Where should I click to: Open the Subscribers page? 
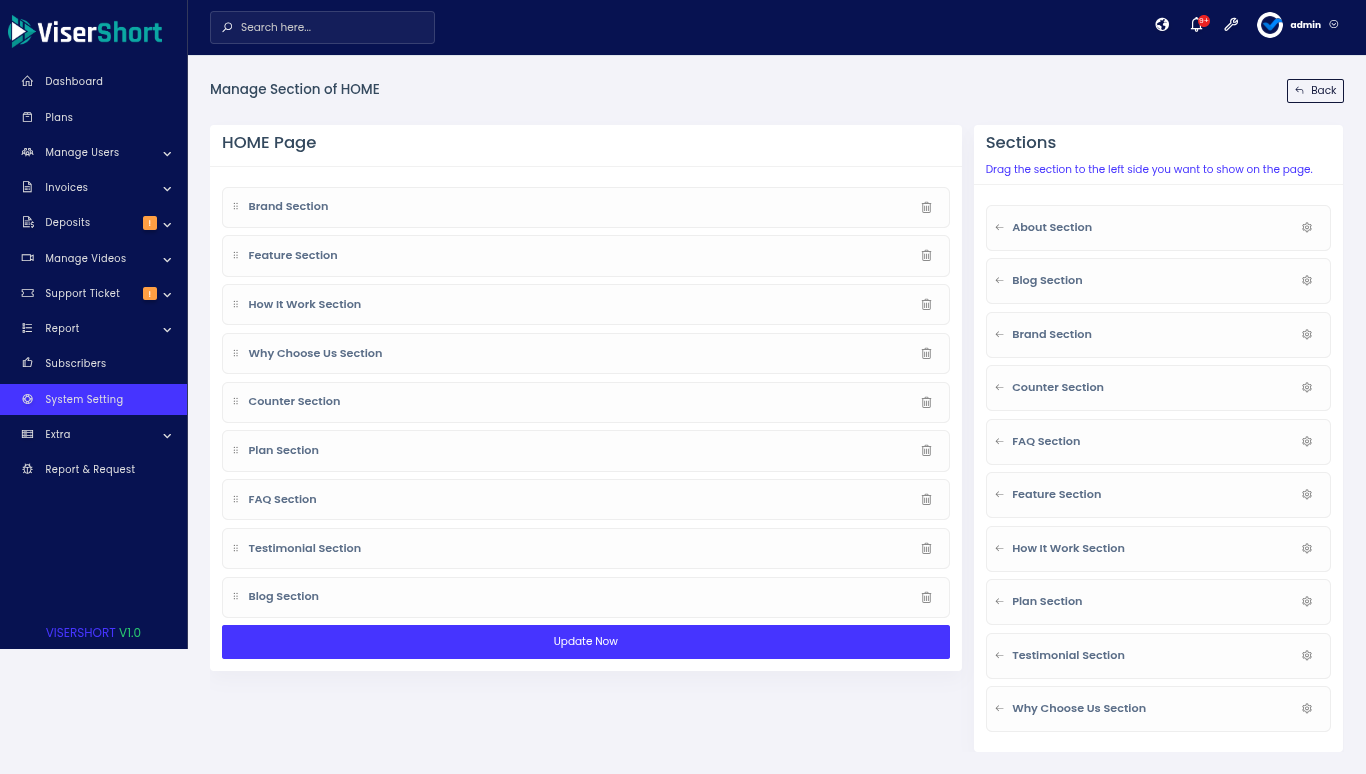point(75,364)
